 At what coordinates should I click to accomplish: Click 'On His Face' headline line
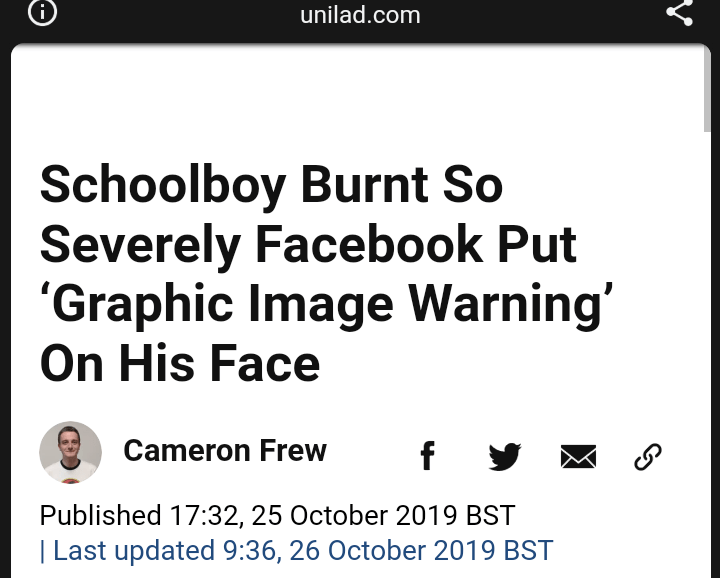(180, 365)
